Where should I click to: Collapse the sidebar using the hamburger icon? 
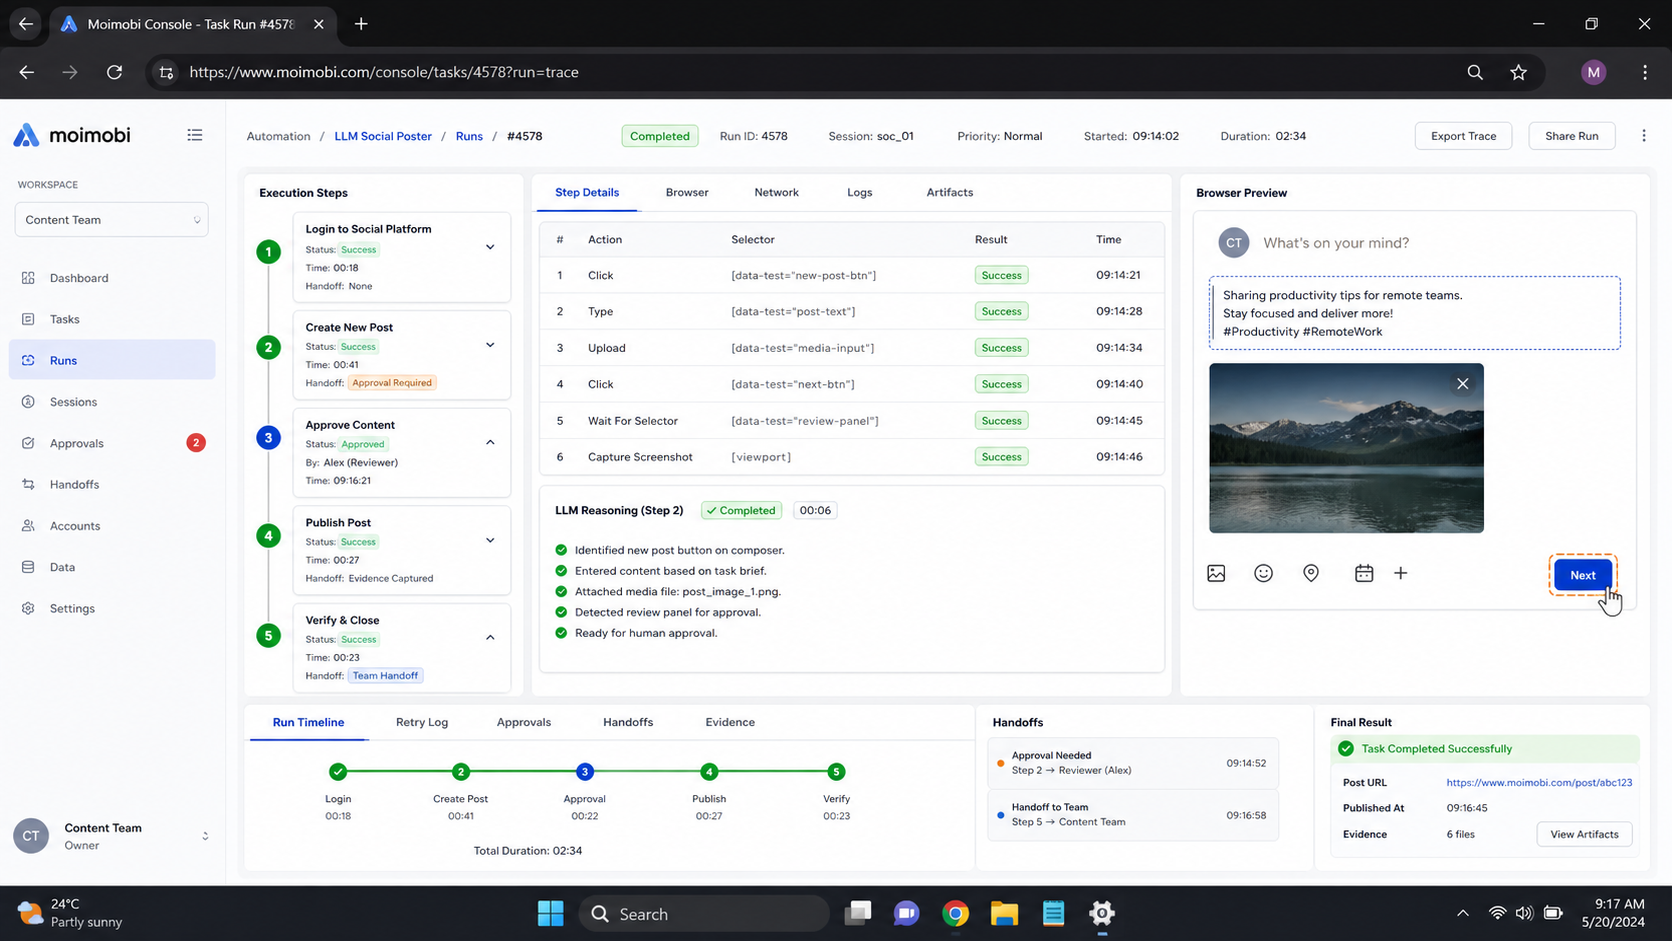click(194, 135)
